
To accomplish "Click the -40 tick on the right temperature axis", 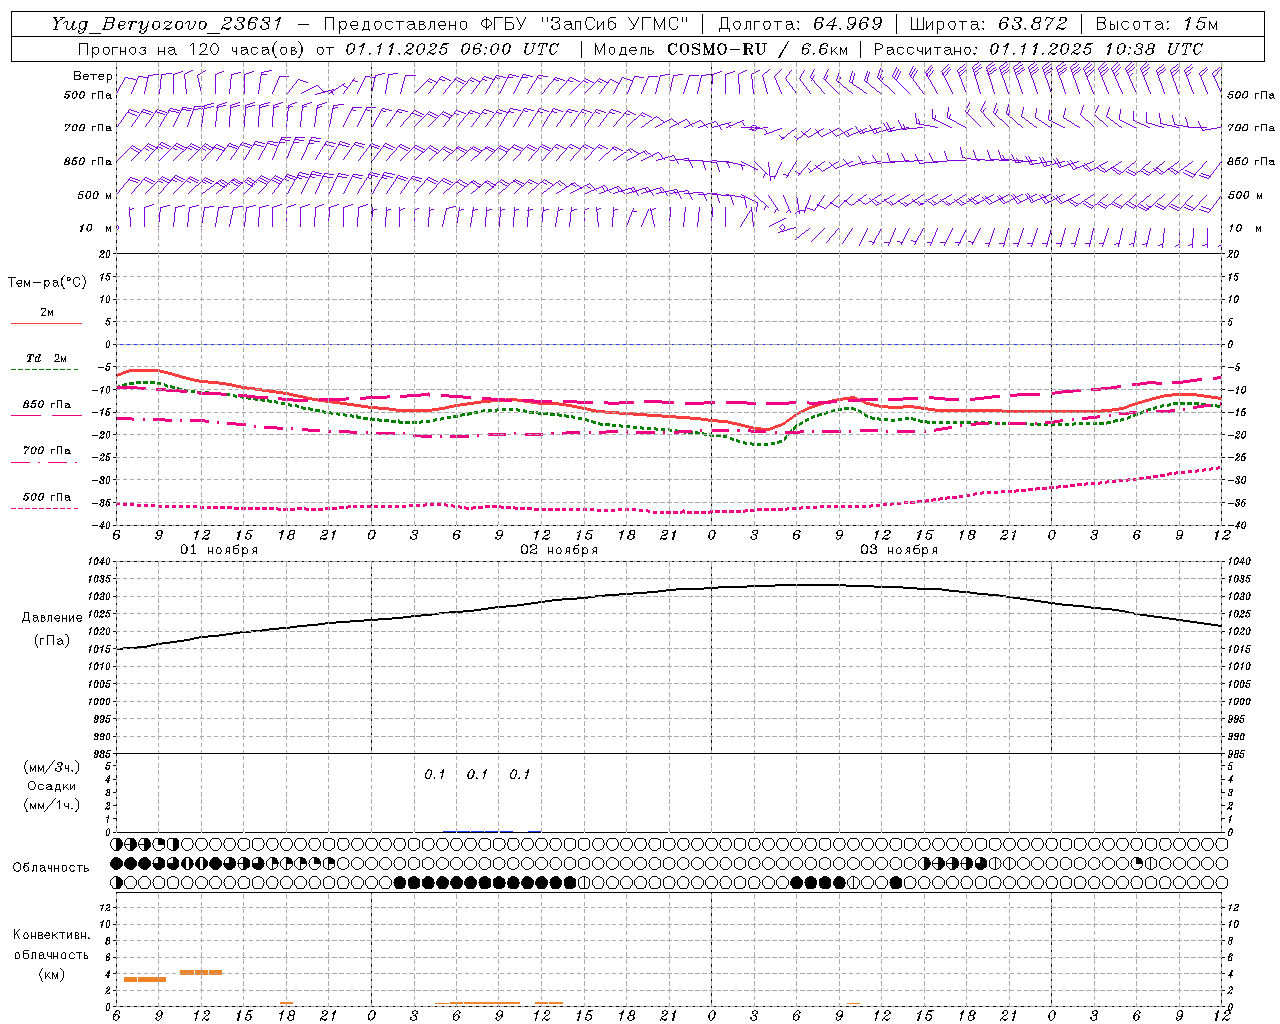I will tap(1237, 526).
